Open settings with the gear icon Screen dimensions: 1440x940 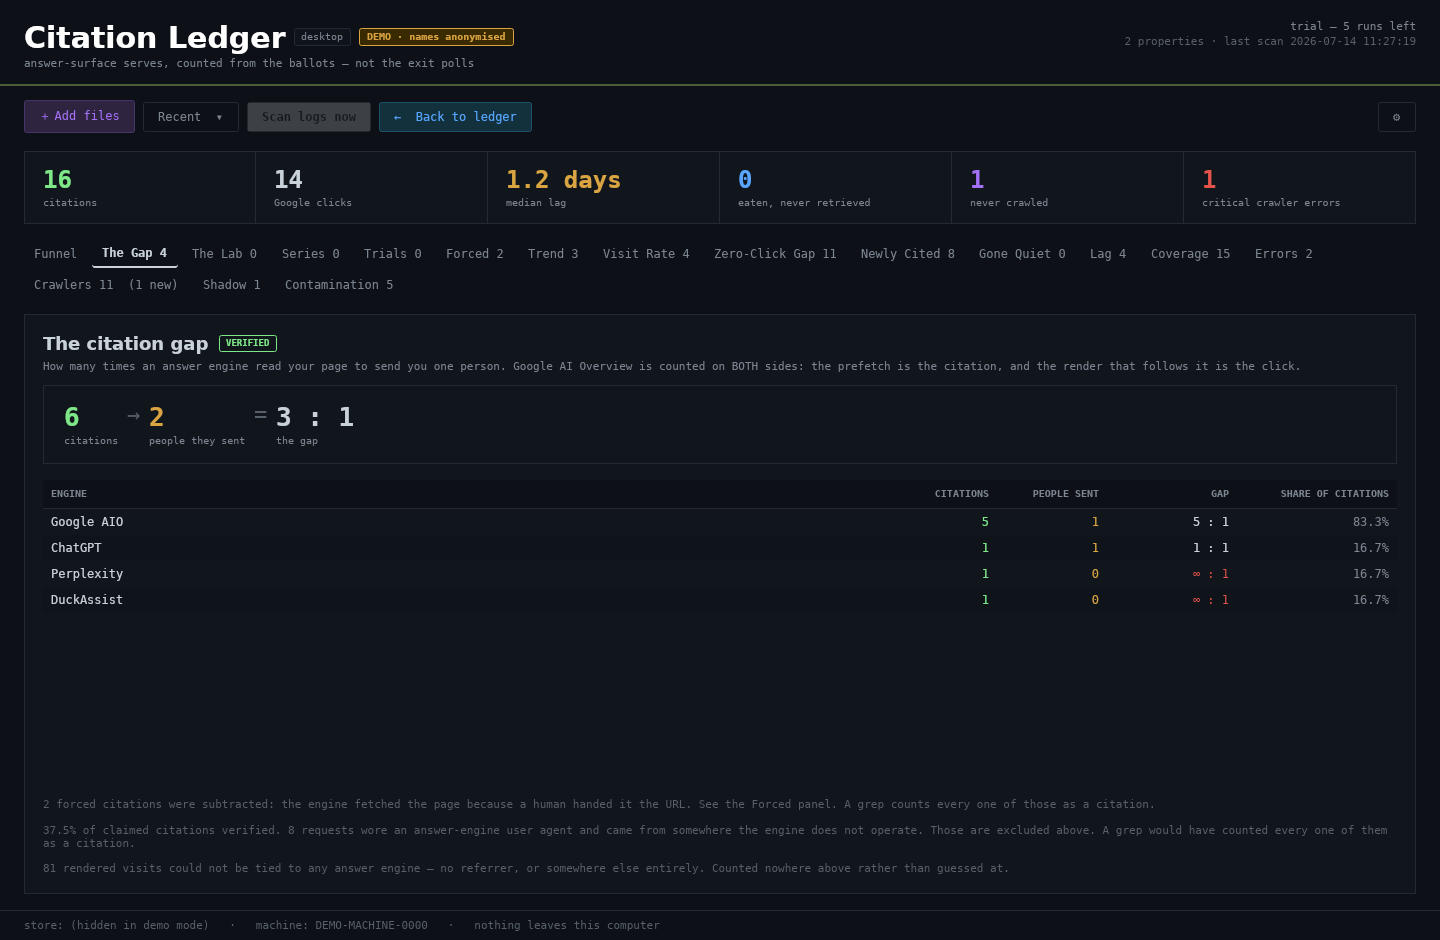coord(1396,117)
